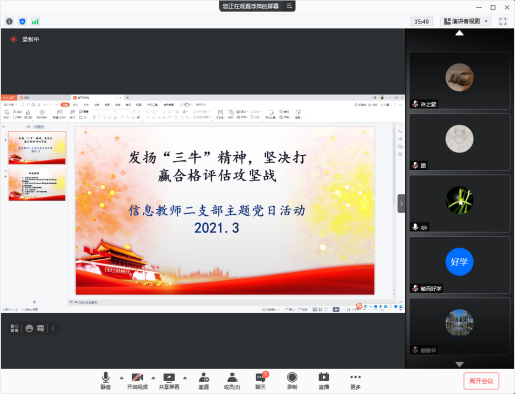Open the emoji reactions icon
This screenshot has width=515, height=394.
[29, 328]
